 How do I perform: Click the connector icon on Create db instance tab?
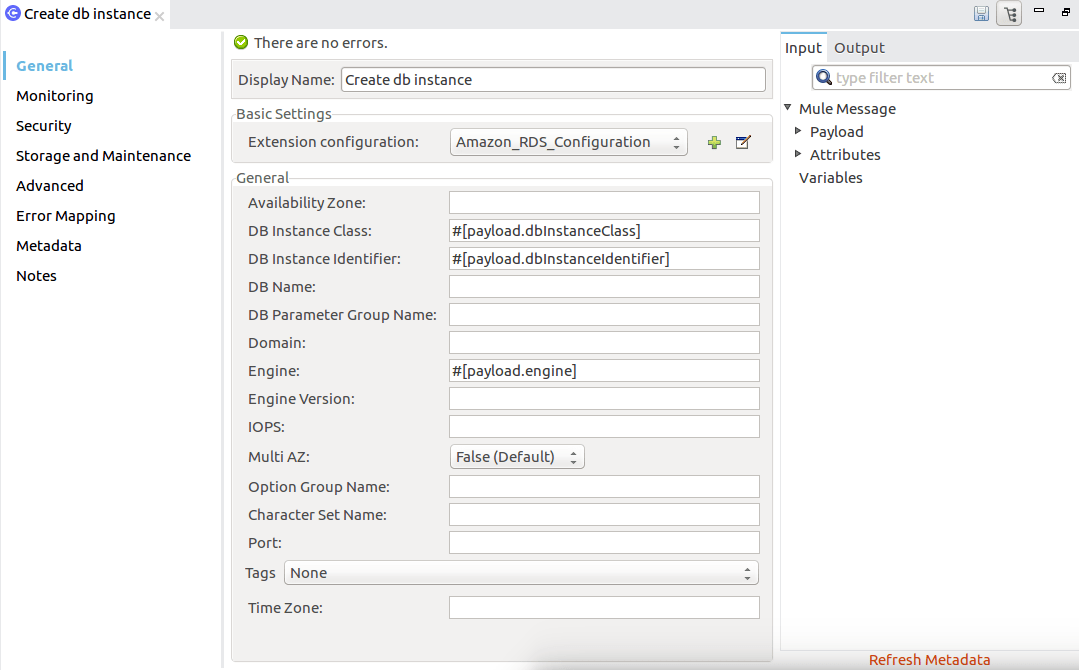(11, 13)
